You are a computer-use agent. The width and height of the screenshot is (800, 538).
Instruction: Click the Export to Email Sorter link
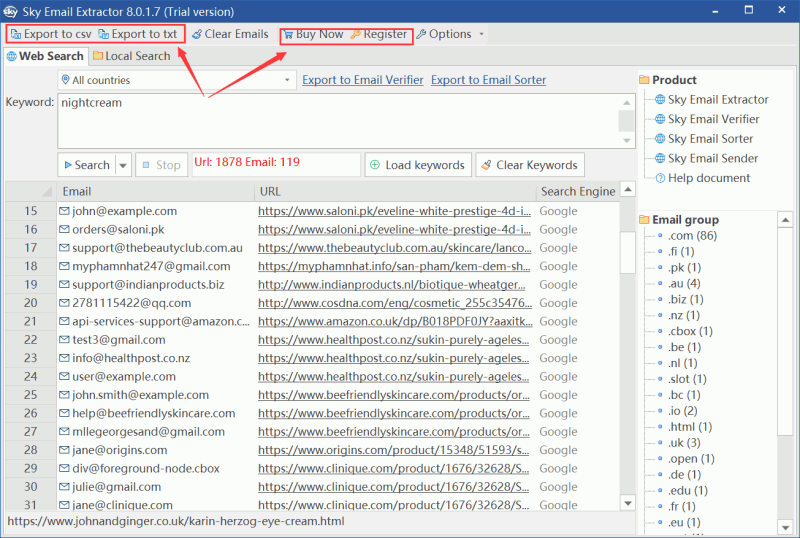[x=488, y=80]
